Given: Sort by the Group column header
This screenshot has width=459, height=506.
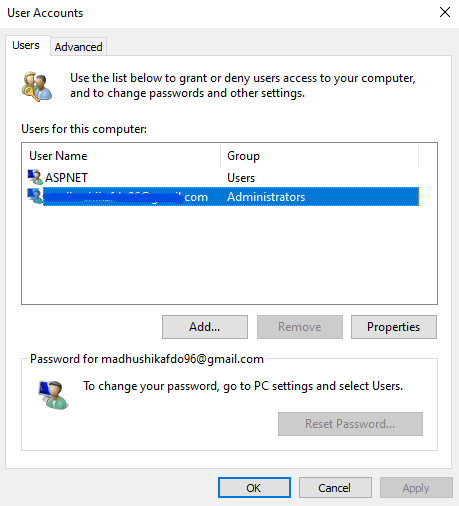Looking at the screenshot, I should pos(319,156).
